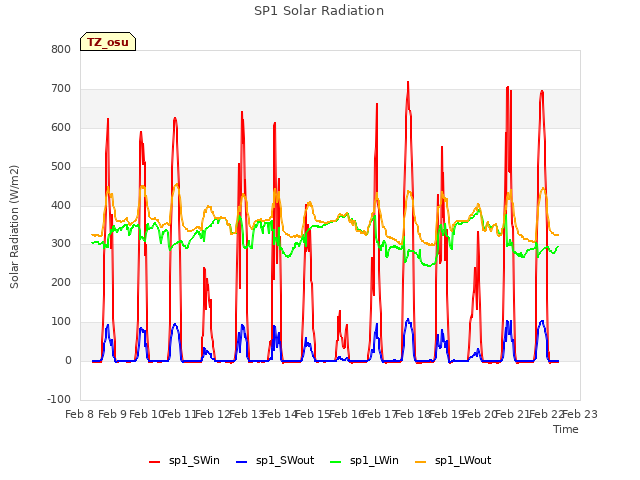Click the -100 y-axis tick label

[59, 399]
